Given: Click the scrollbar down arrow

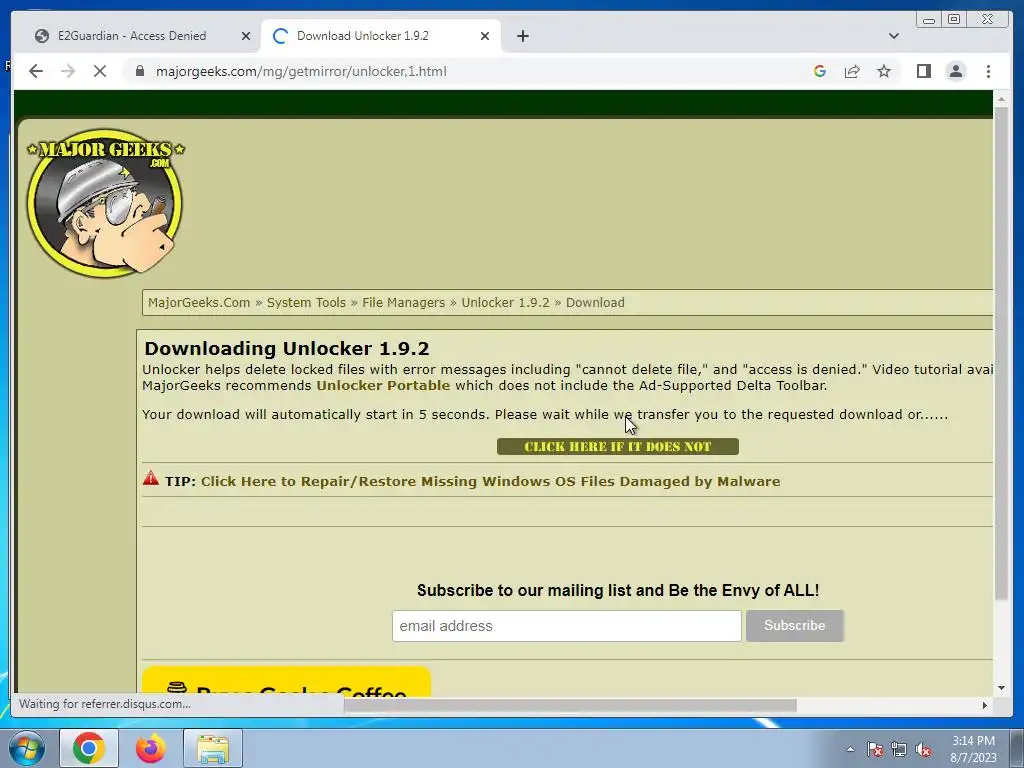Looking at the screenshot, I should coord(1001,688).
